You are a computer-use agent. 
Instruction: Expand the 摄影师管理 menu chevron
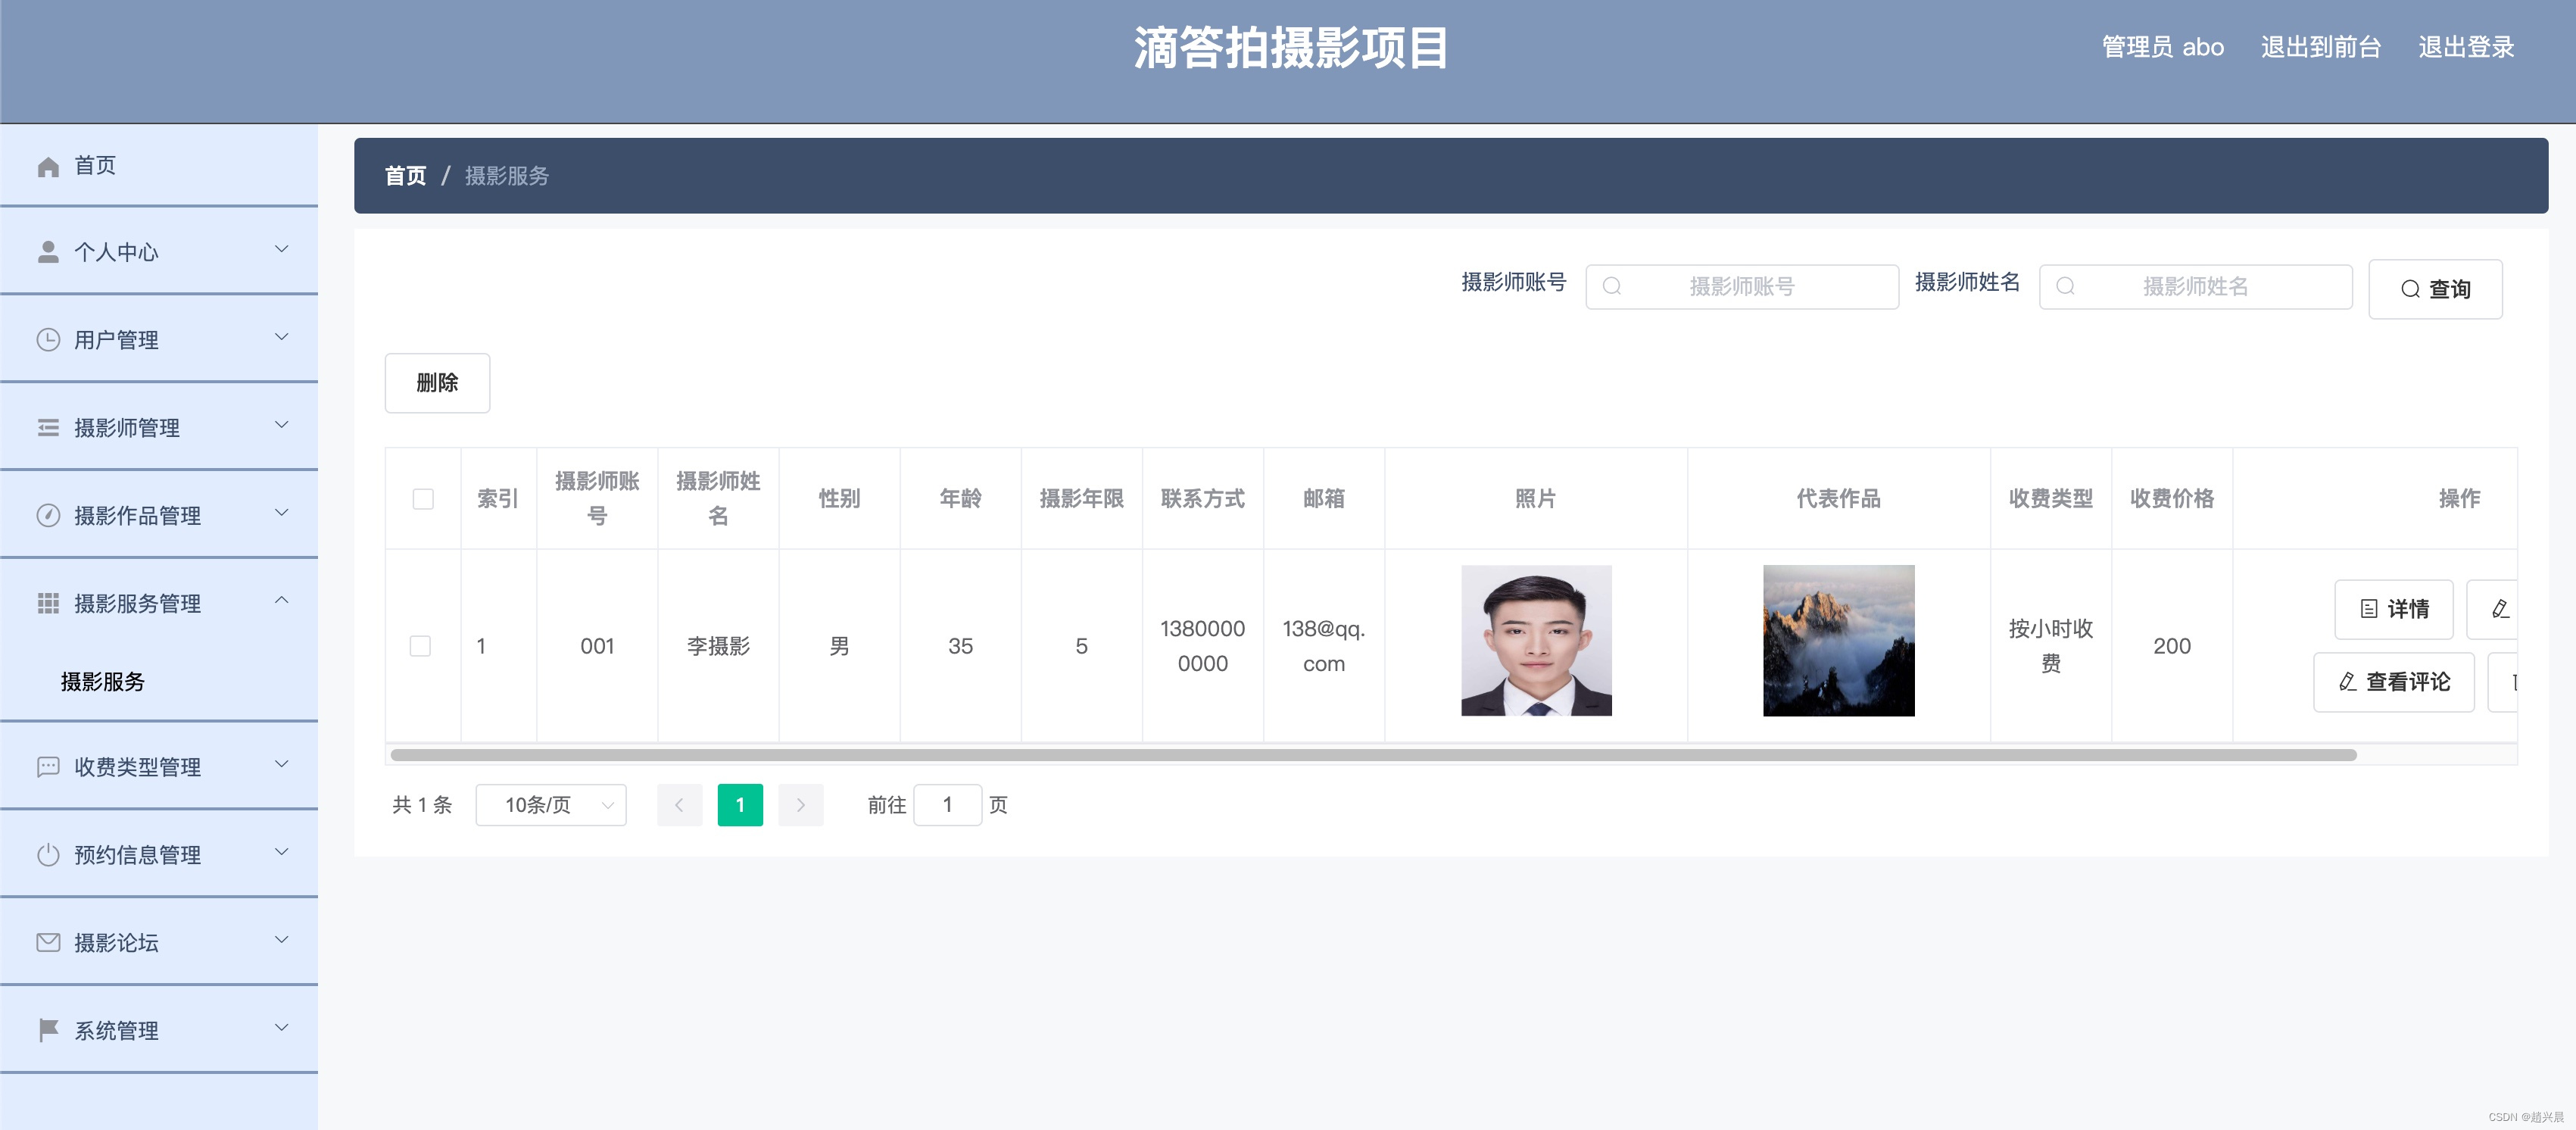[282, 425]
